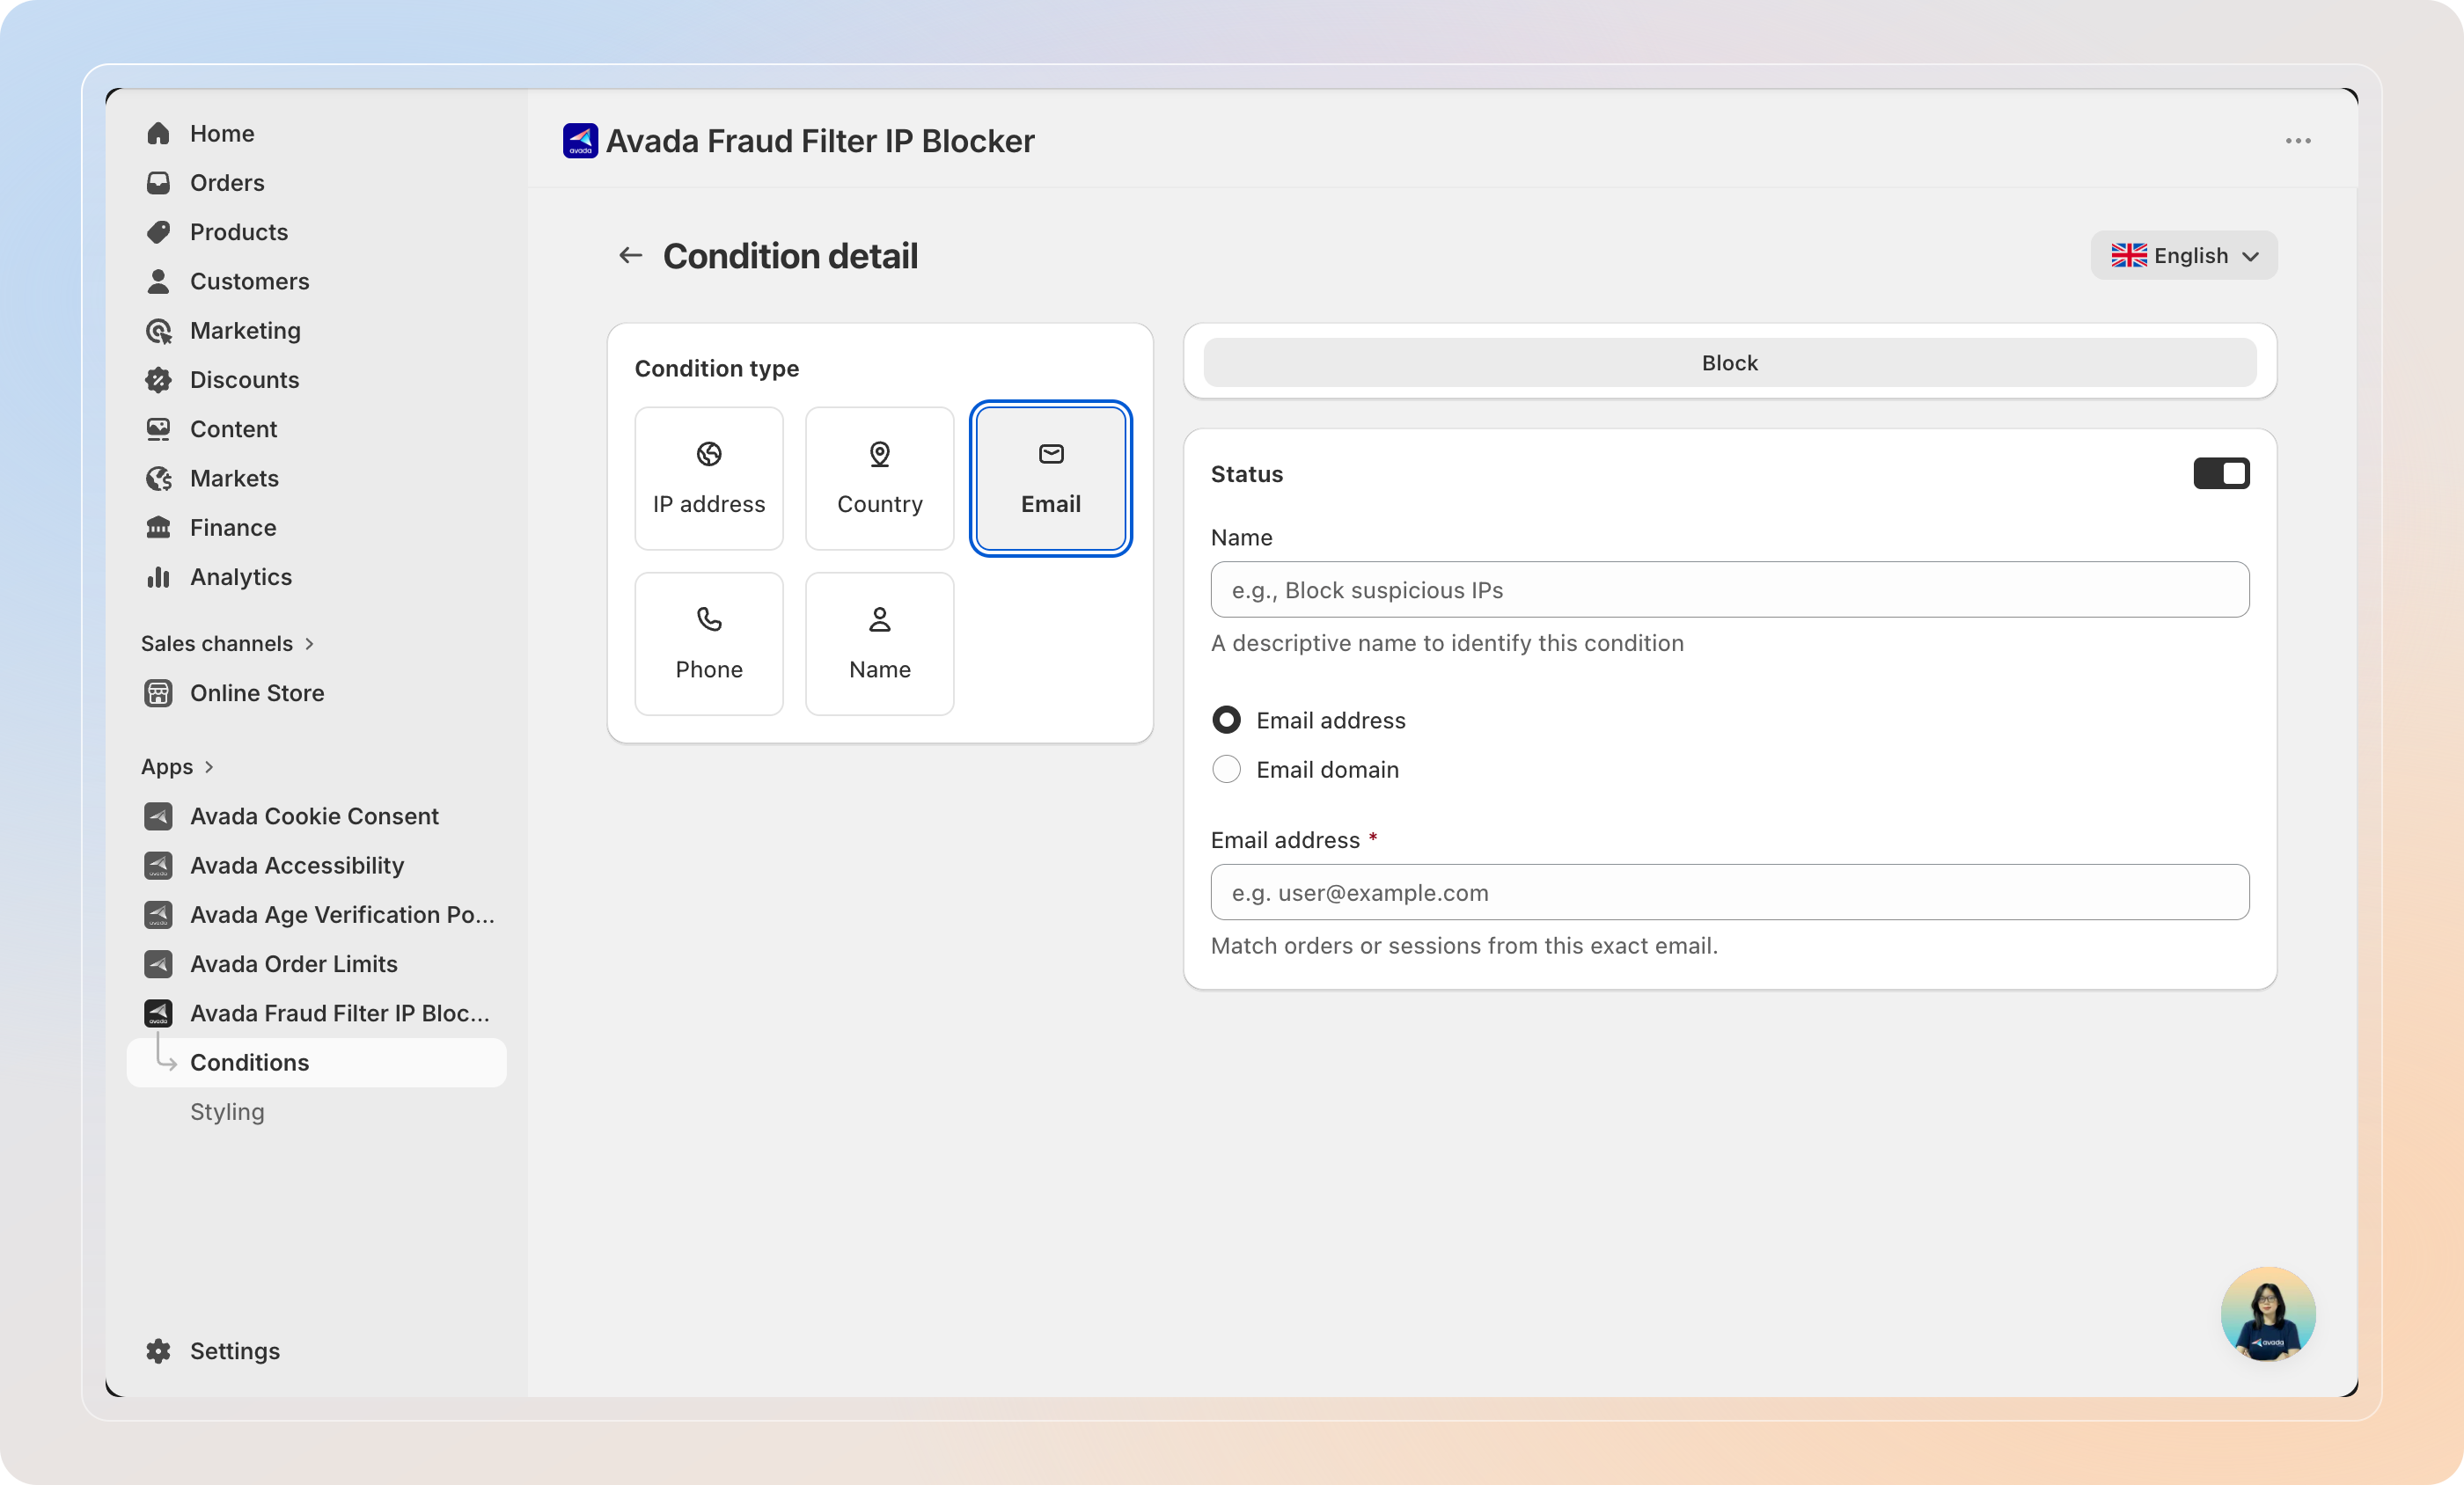This screenshot has height=1485, width=2464.
Task: Click the Orders inbox icon
Action: pyautogui.click(x=158, y=183)
